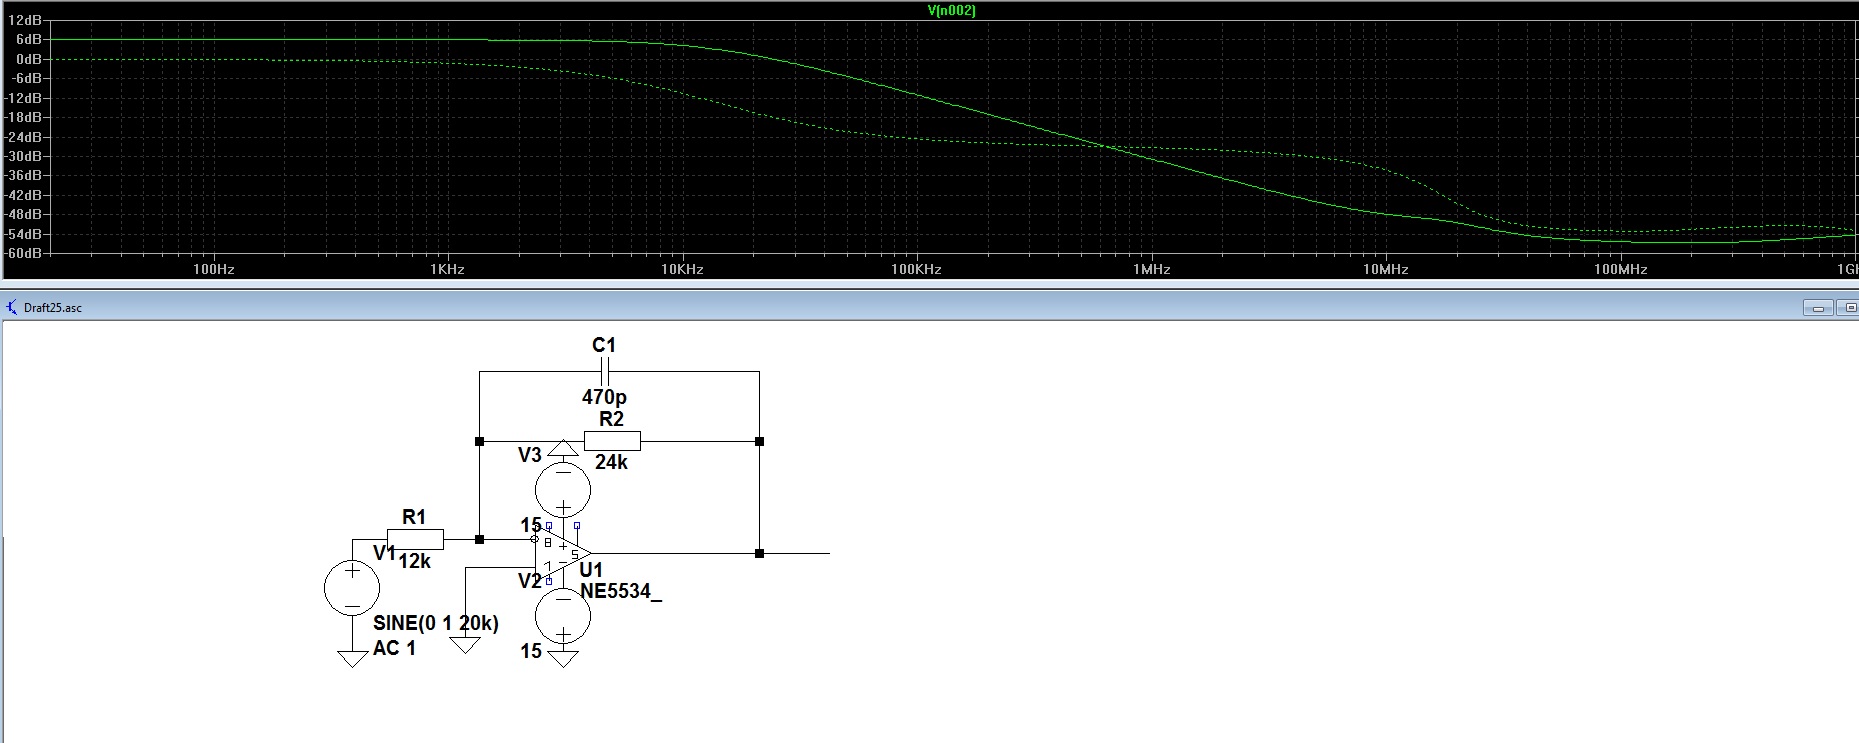The image size is (1859, 743).
Task: Click the 1KHz frequency axis label
Action: point(448,269)
